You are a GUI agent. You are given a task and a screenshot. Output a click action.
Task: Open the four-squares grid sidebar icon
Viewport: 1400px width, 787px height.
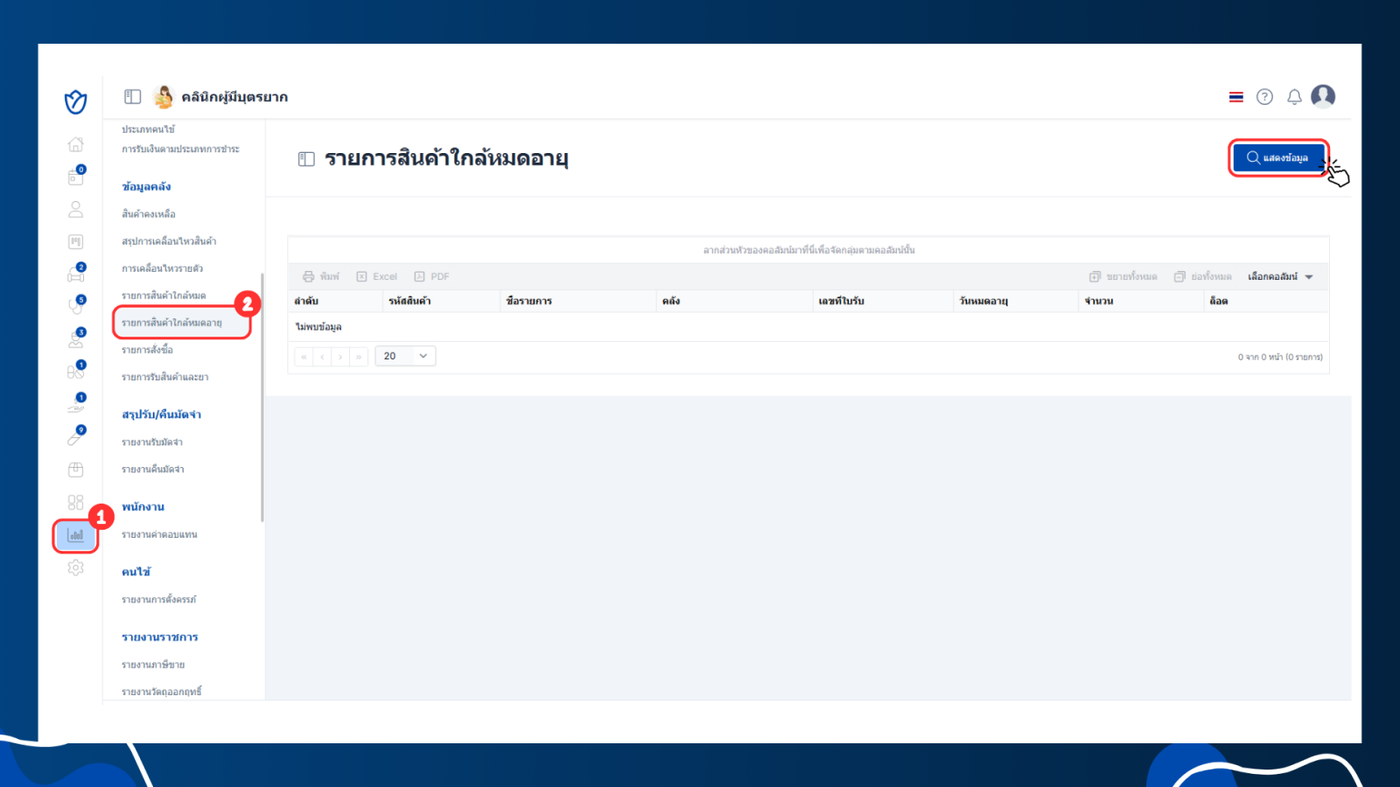75,502
